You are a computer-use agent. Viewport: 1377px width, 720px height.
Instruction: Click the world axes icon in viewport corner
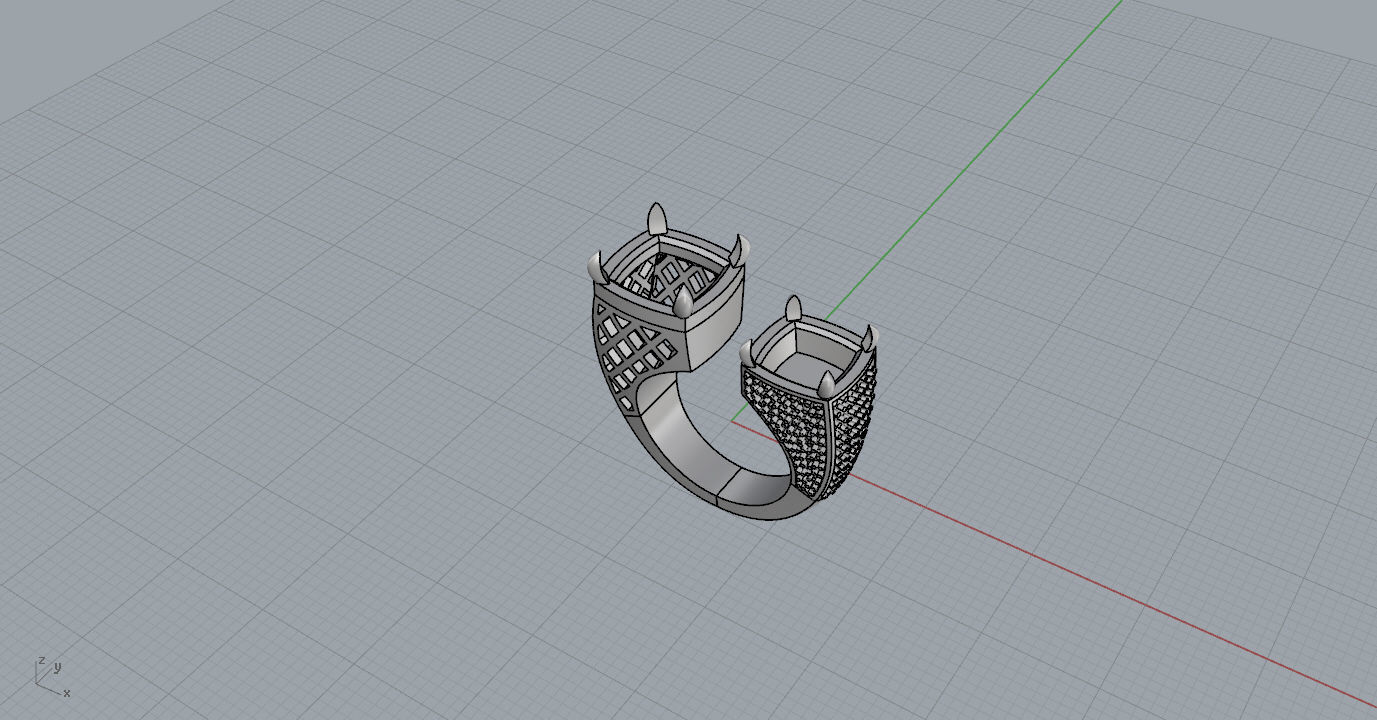pos(52,676)
